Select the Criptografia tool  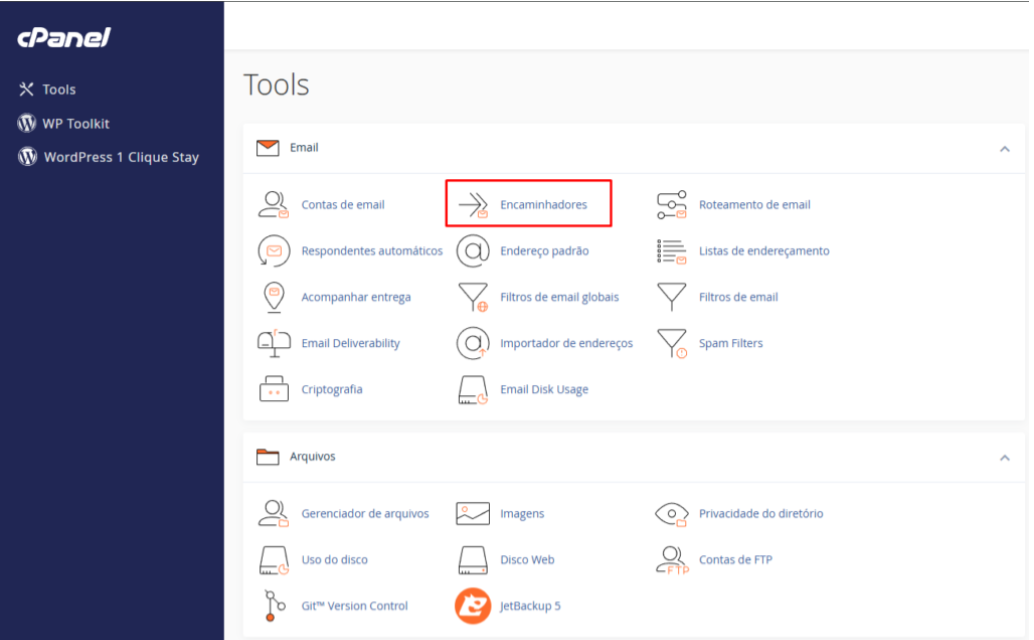point(331,389)
